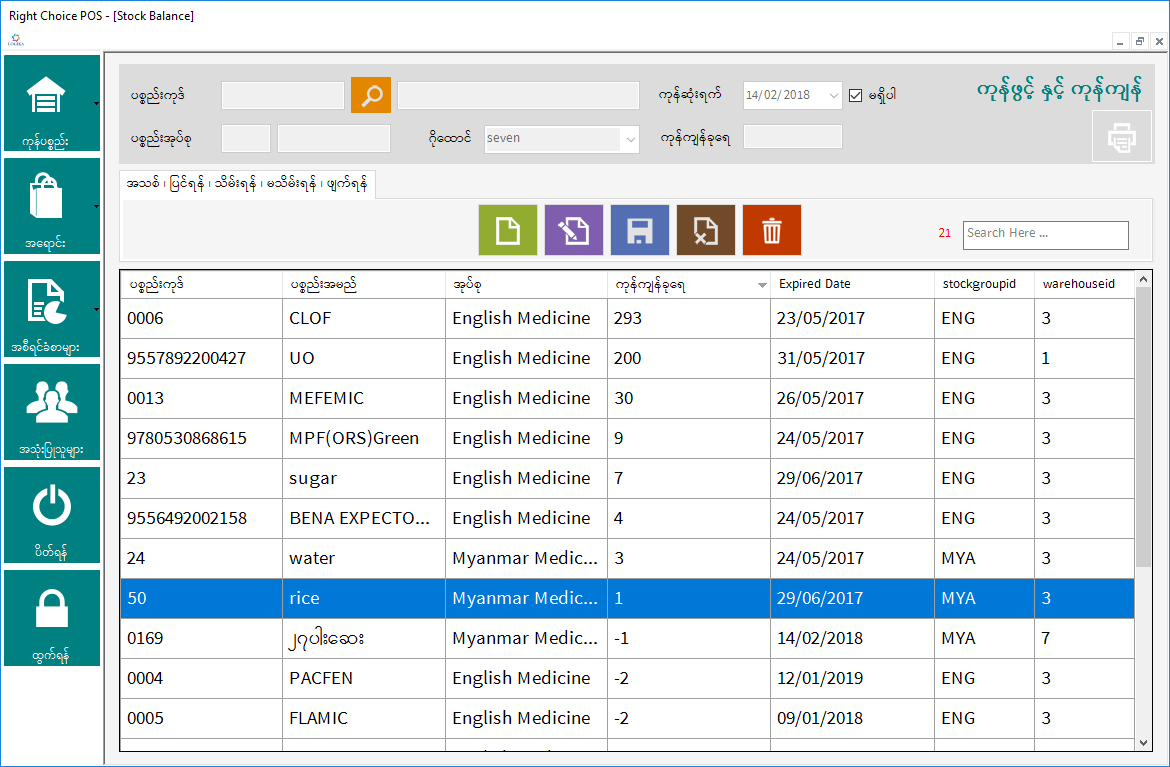Click the sort arrow in the fourth column header
Screen dimensions: 1170x767
click(x=762, y=285)
